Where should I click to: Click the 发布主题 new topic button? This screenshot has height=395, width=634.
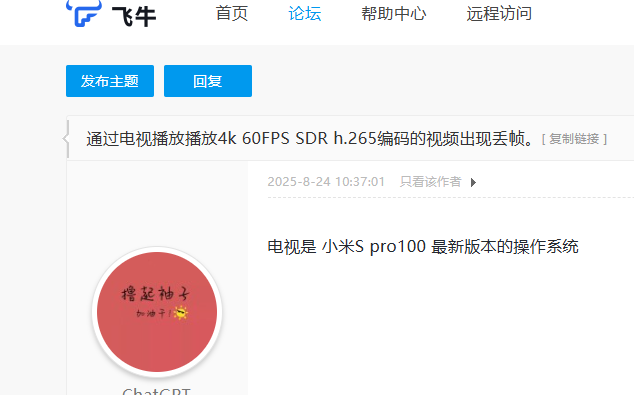point(110,81)
